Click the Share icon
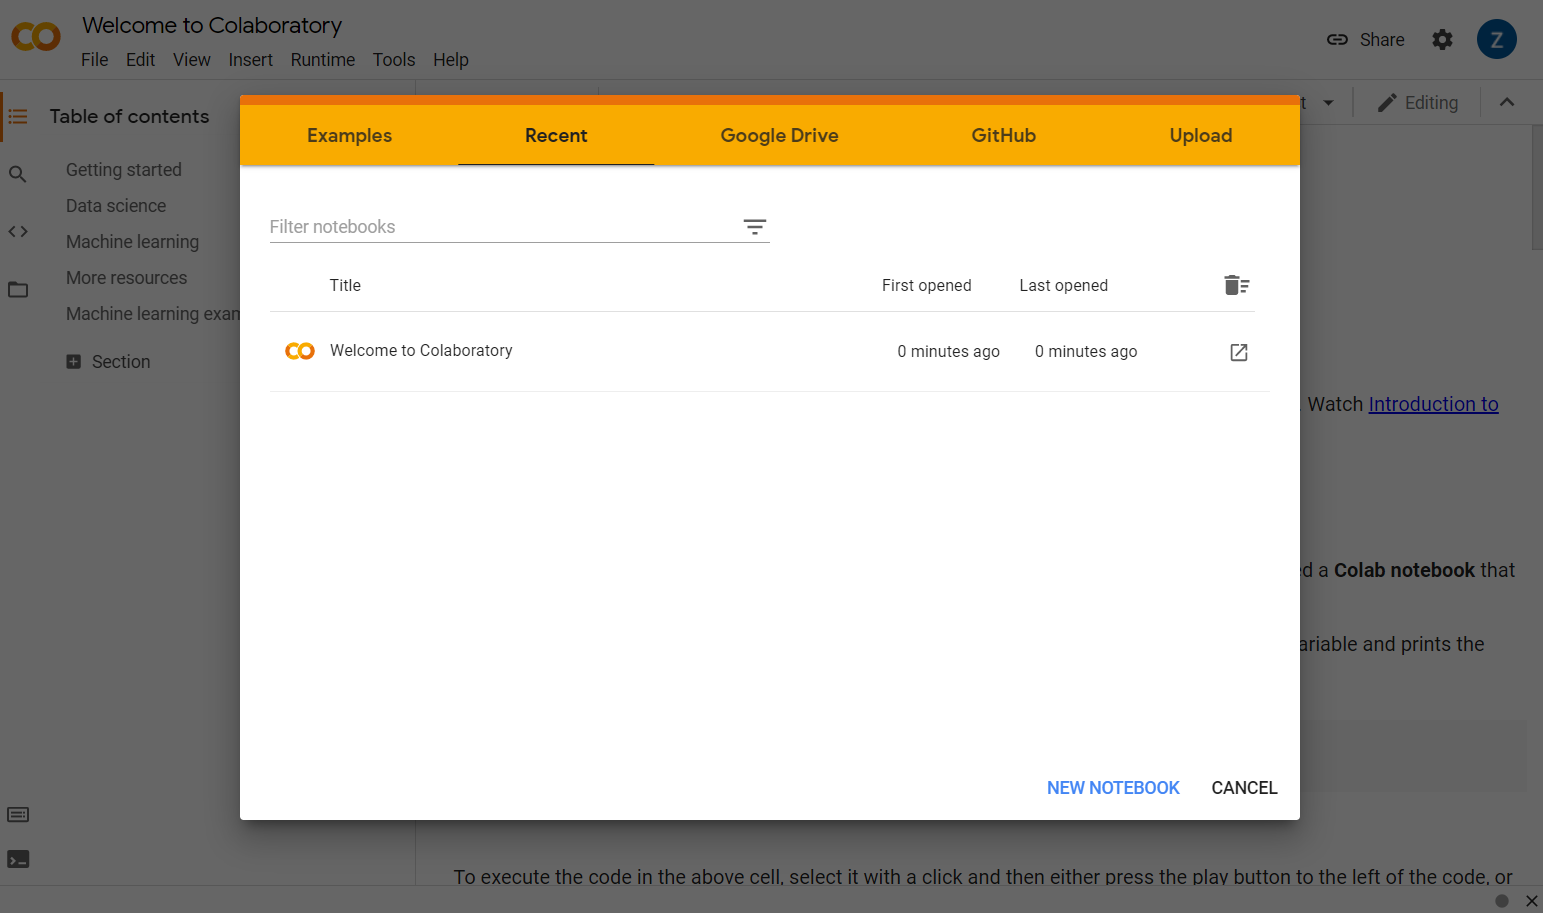Image resolution: width=1543 pixels, height=913 pixels. 1338,39
